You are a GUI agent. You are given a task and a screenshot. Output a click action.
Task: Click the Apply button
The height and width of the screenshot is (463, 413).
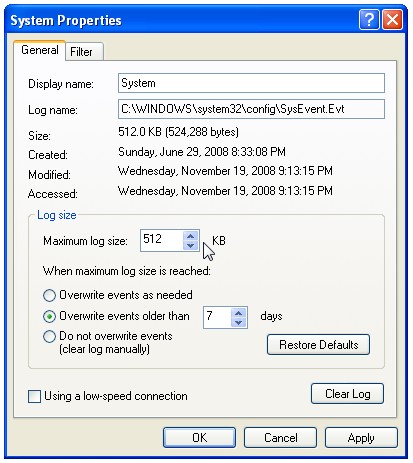point(361,438)
